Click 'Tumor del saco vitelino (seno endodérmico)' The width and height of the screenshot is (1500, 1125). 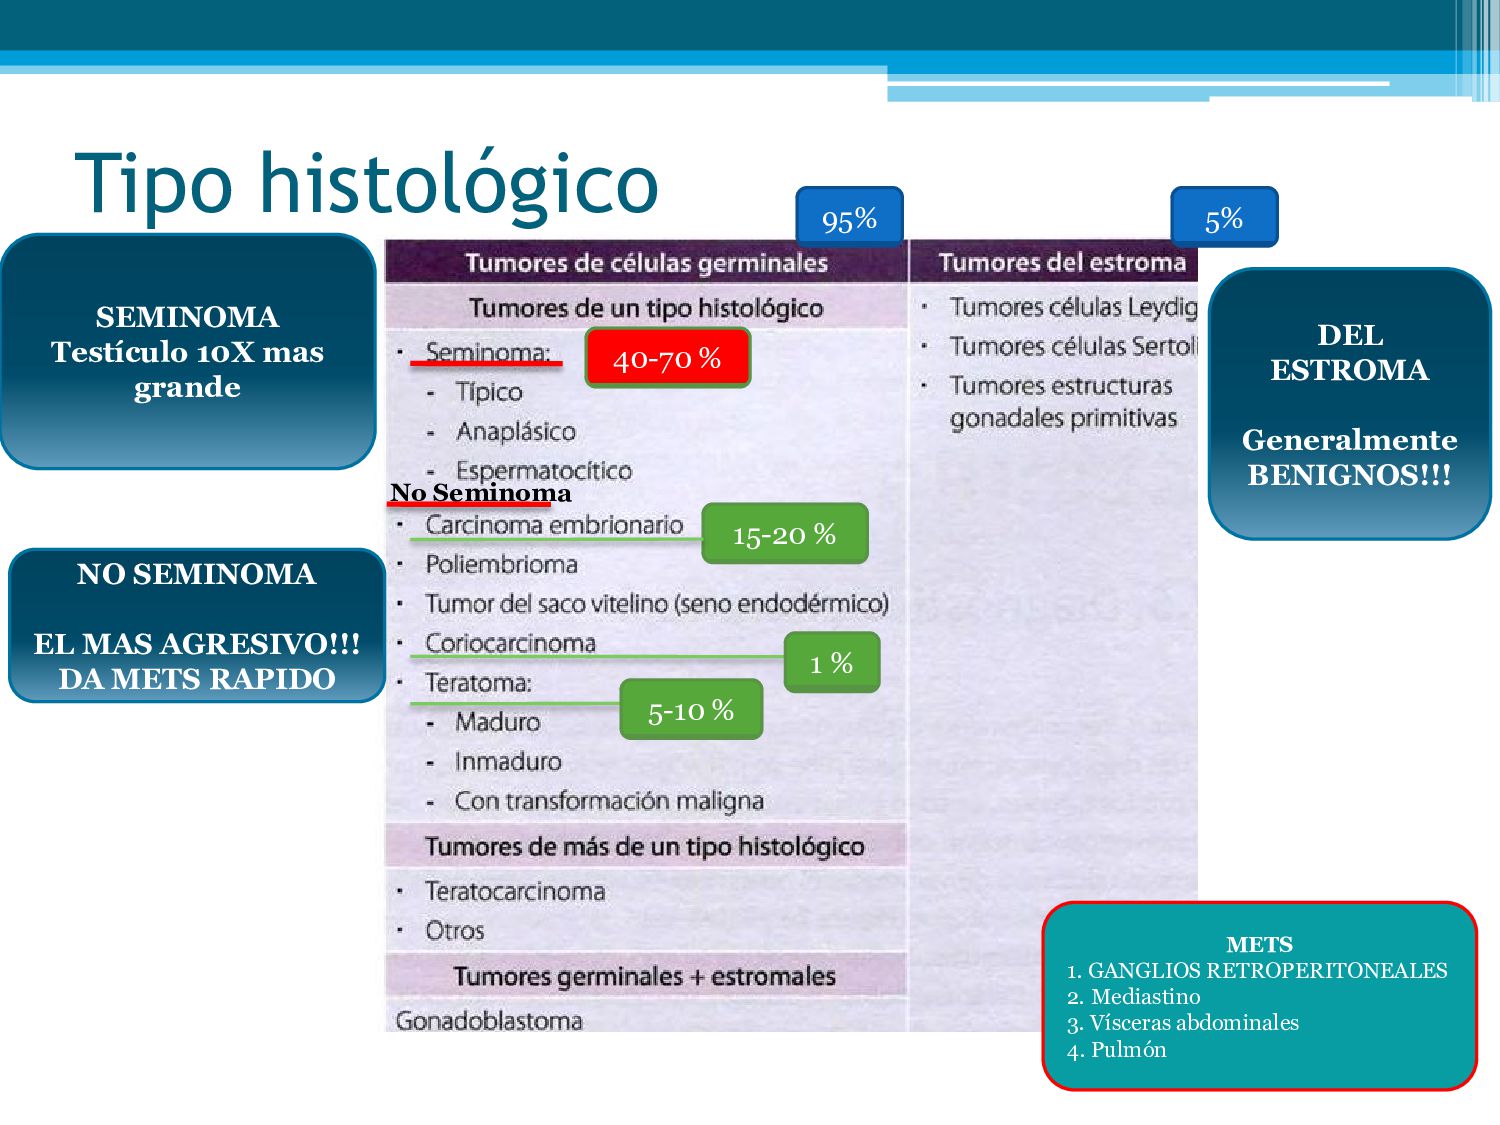pyautogui.click(x=657, y=604)
